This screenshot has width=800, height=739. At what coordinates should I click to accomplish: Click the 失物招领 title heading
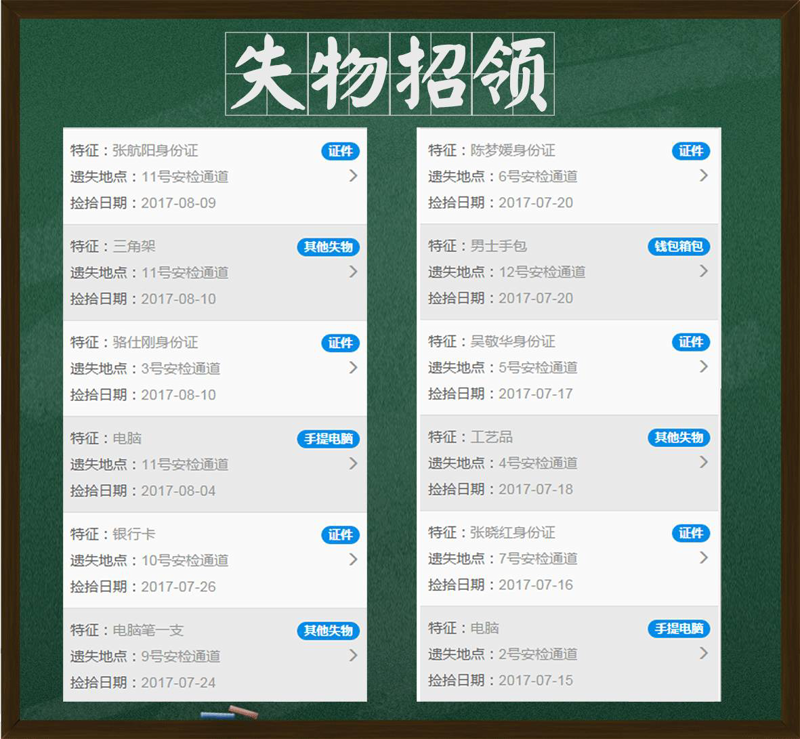tap(390, 74)
